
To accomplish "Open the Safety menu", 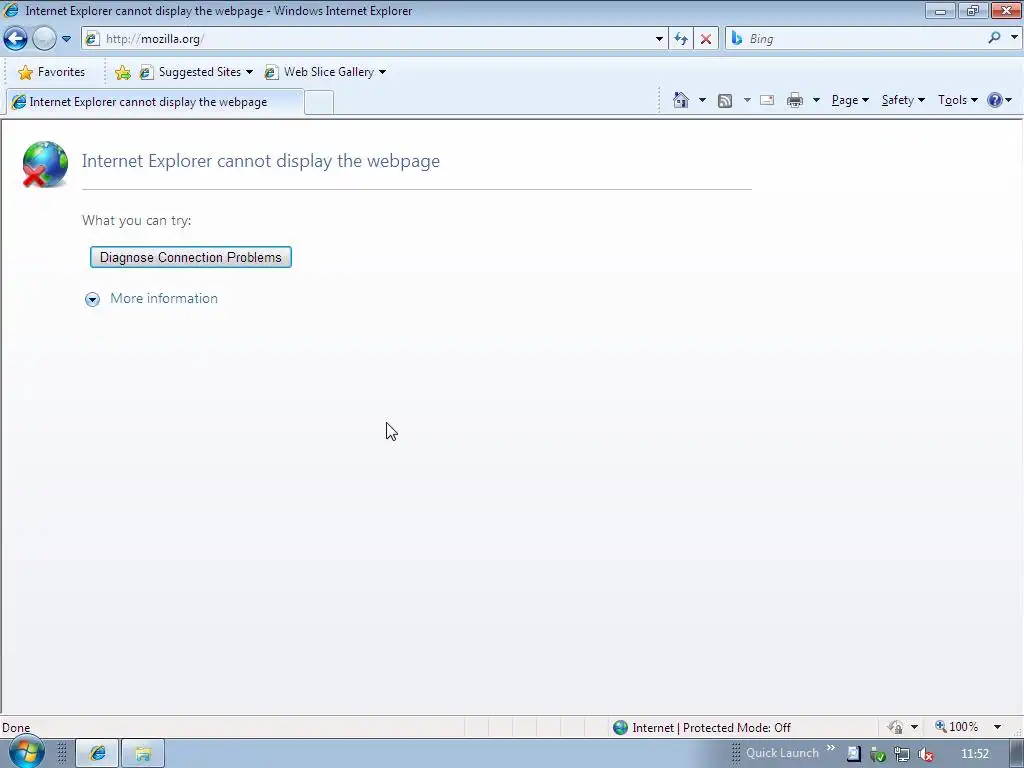I will (903, 100).
